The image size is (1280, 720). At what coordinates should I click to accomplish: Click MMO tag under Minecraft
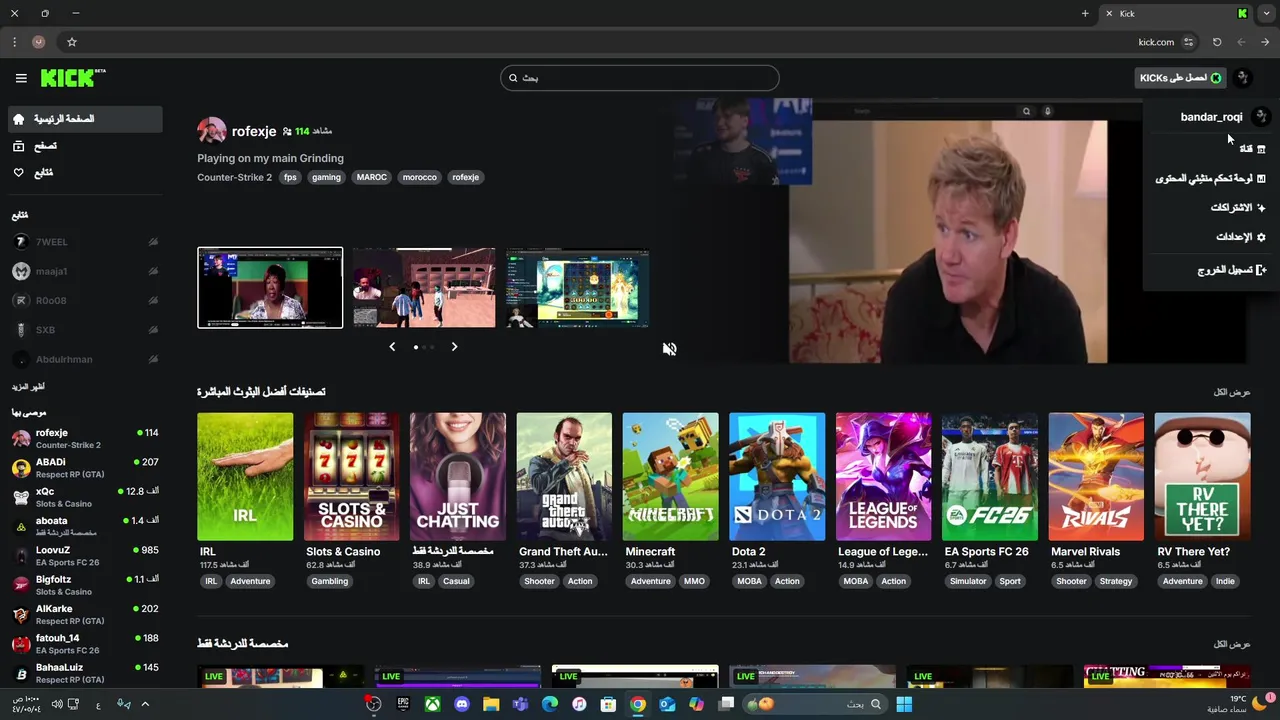pos(694,581)
